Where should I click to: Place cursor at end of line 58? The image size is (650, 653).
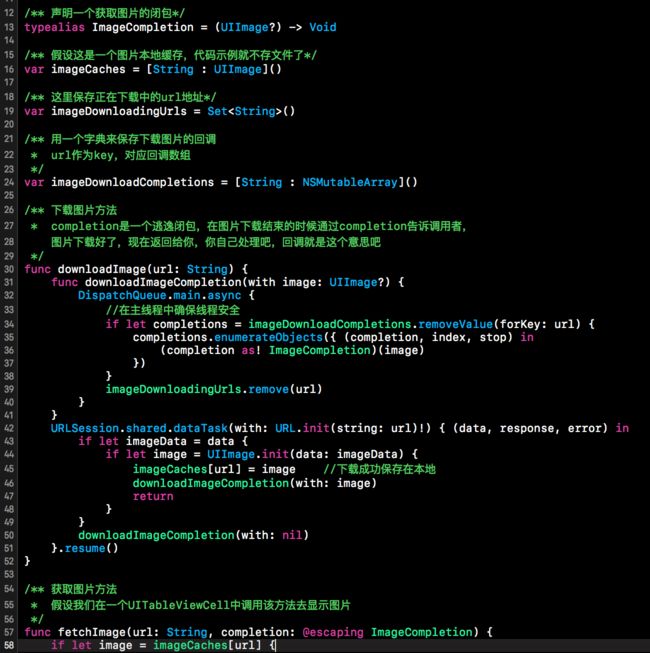coord(276,646)
